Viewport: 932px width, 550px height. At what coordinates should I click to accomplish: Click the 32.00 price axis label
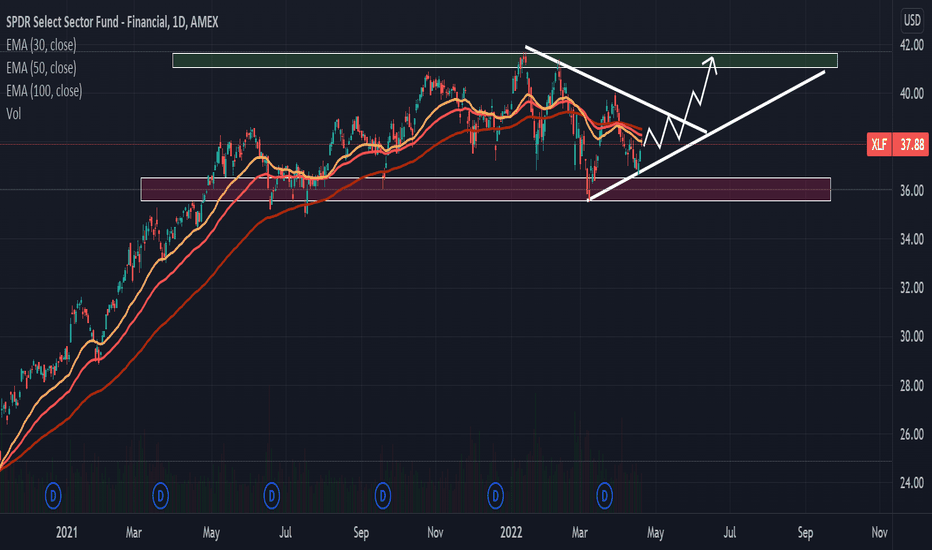coord(912,288)
